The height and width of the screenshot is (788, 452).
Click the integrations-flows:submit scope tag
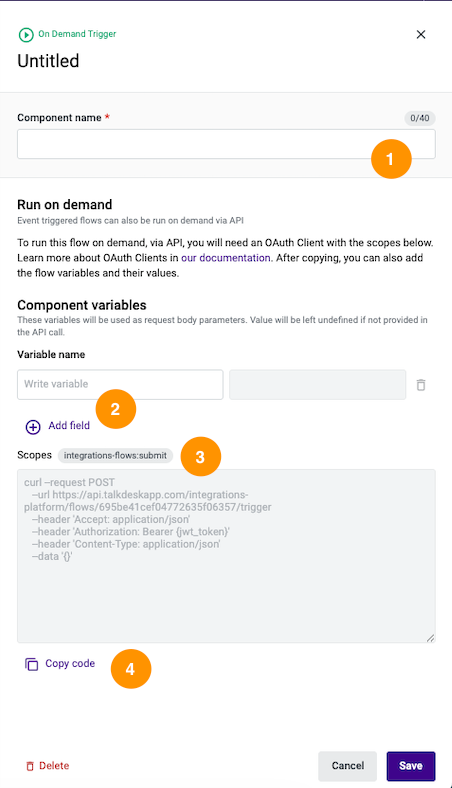click(115, 455)
